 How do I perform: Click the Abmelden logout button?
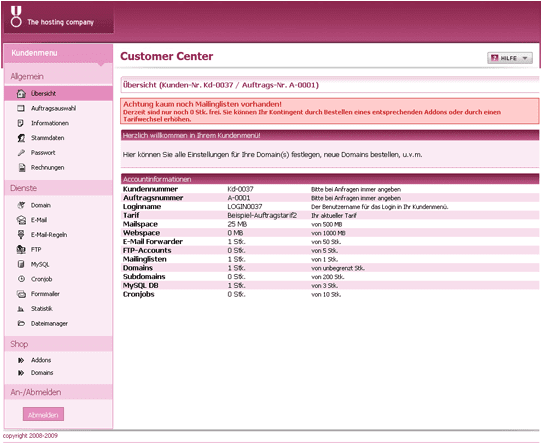43,415
